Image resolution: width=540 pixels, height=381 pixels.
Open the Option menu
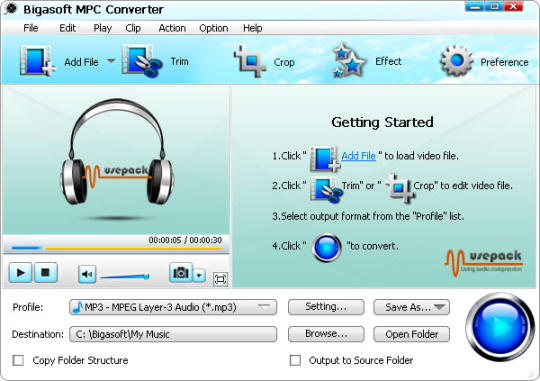click(214, 28)
